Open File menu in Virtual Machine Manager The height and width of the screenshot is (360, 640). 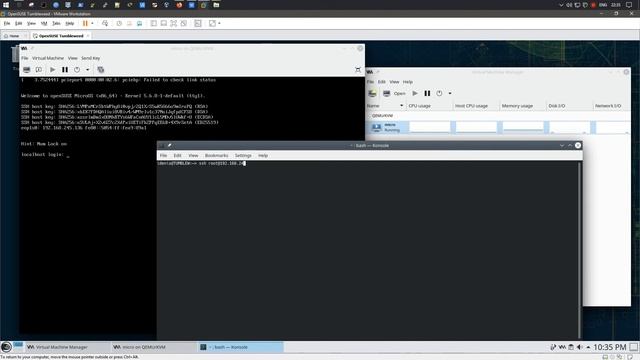370,82
